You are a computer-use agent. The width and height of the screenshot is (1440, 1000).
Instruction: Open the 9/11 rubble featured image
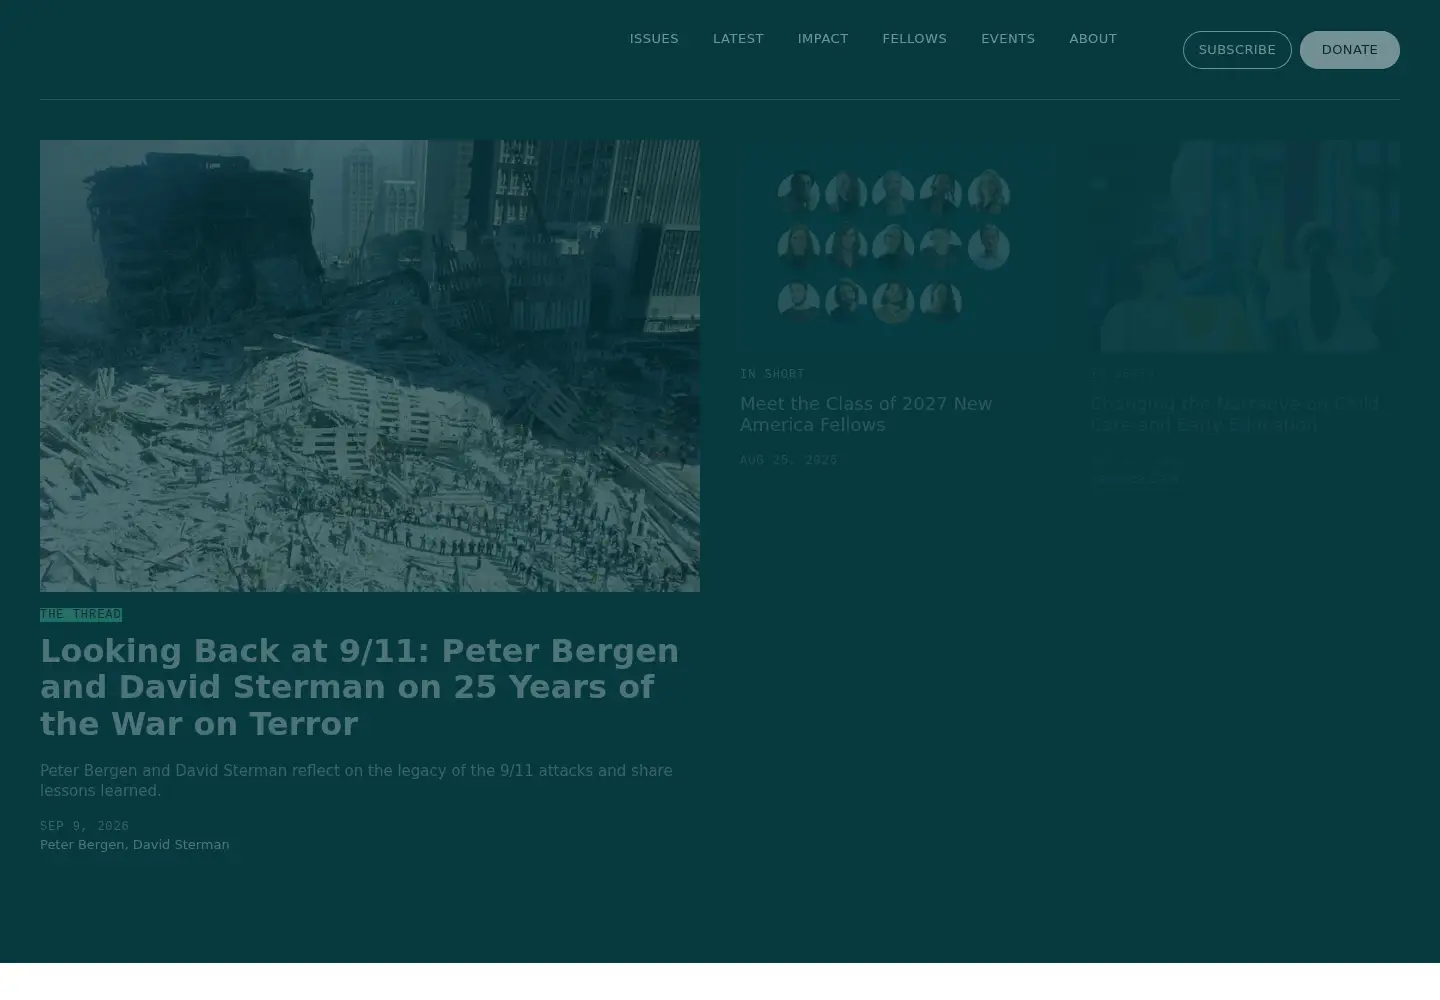coord(370,366)
